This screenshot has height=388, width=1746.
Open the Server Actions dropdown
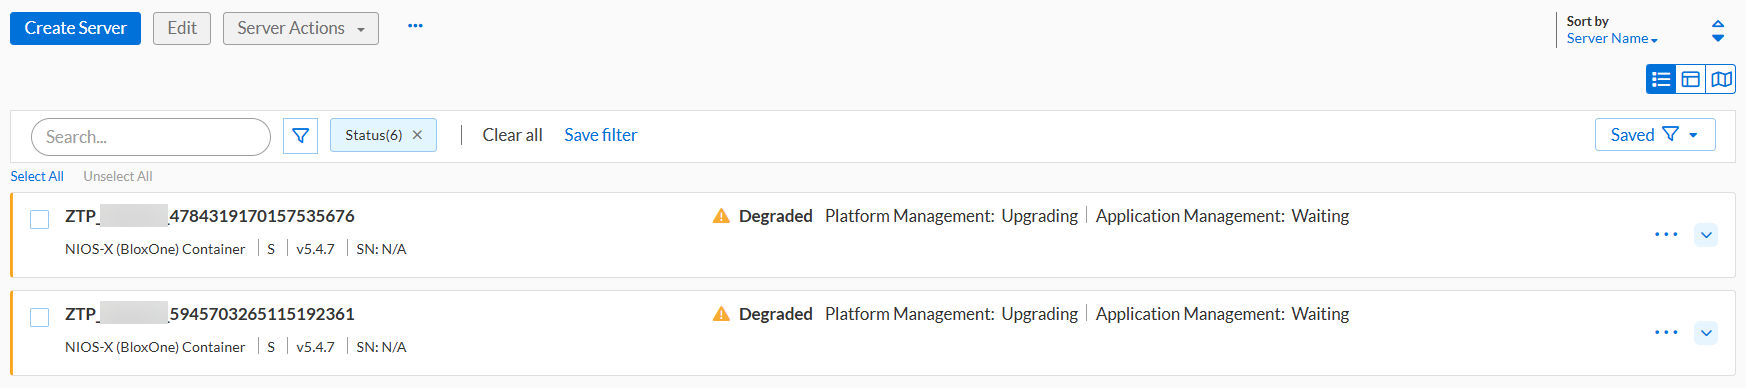coord(301,28)
